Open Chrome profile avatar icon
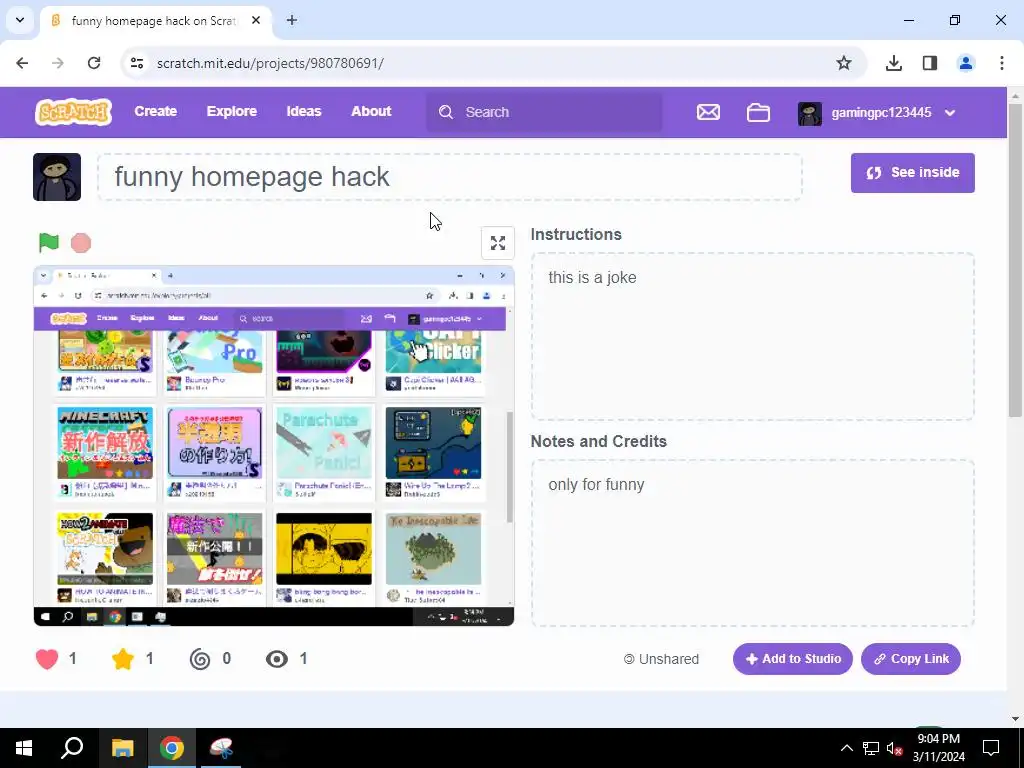This screenshot has width=1024, height=768. click(966, 63)
